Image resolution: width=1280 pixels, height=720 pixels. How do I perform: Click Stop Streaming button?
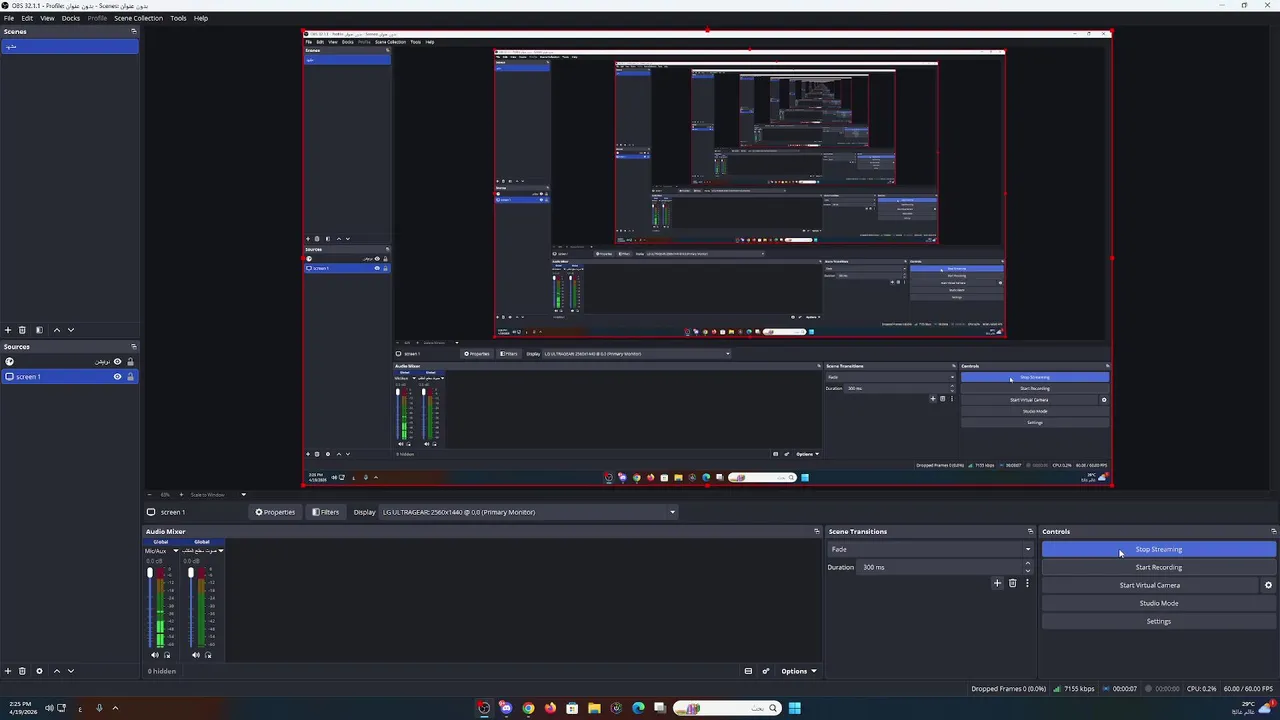point(1158,549)
